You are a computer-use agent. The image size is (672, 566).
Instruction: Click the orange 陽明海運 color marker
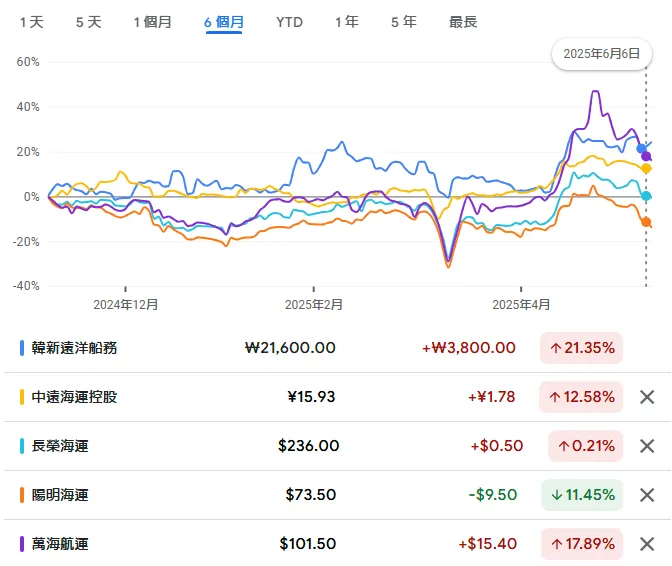tap(22, 495)
